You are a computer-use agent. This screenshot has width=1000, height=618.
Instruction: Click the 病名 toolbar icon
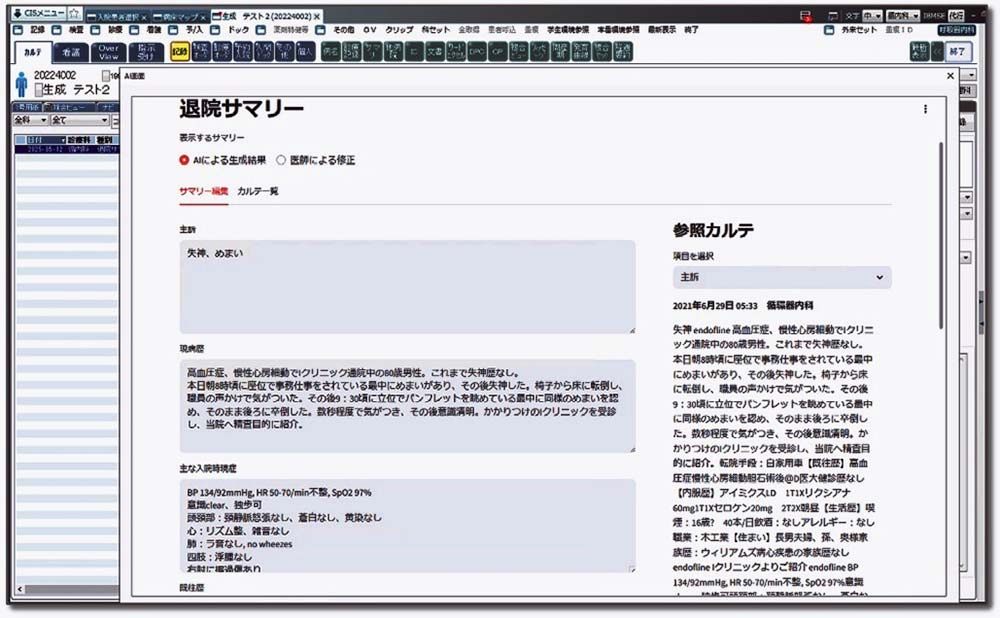[x=330, y=52]
